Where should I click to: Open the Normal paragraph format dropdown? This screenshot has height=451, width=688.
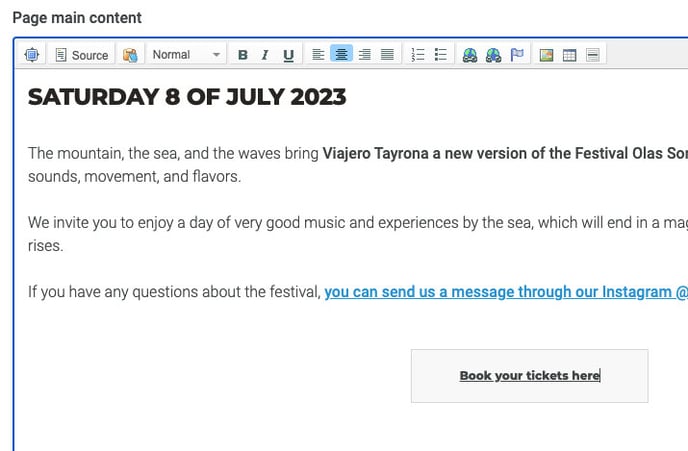click(186, 55)
